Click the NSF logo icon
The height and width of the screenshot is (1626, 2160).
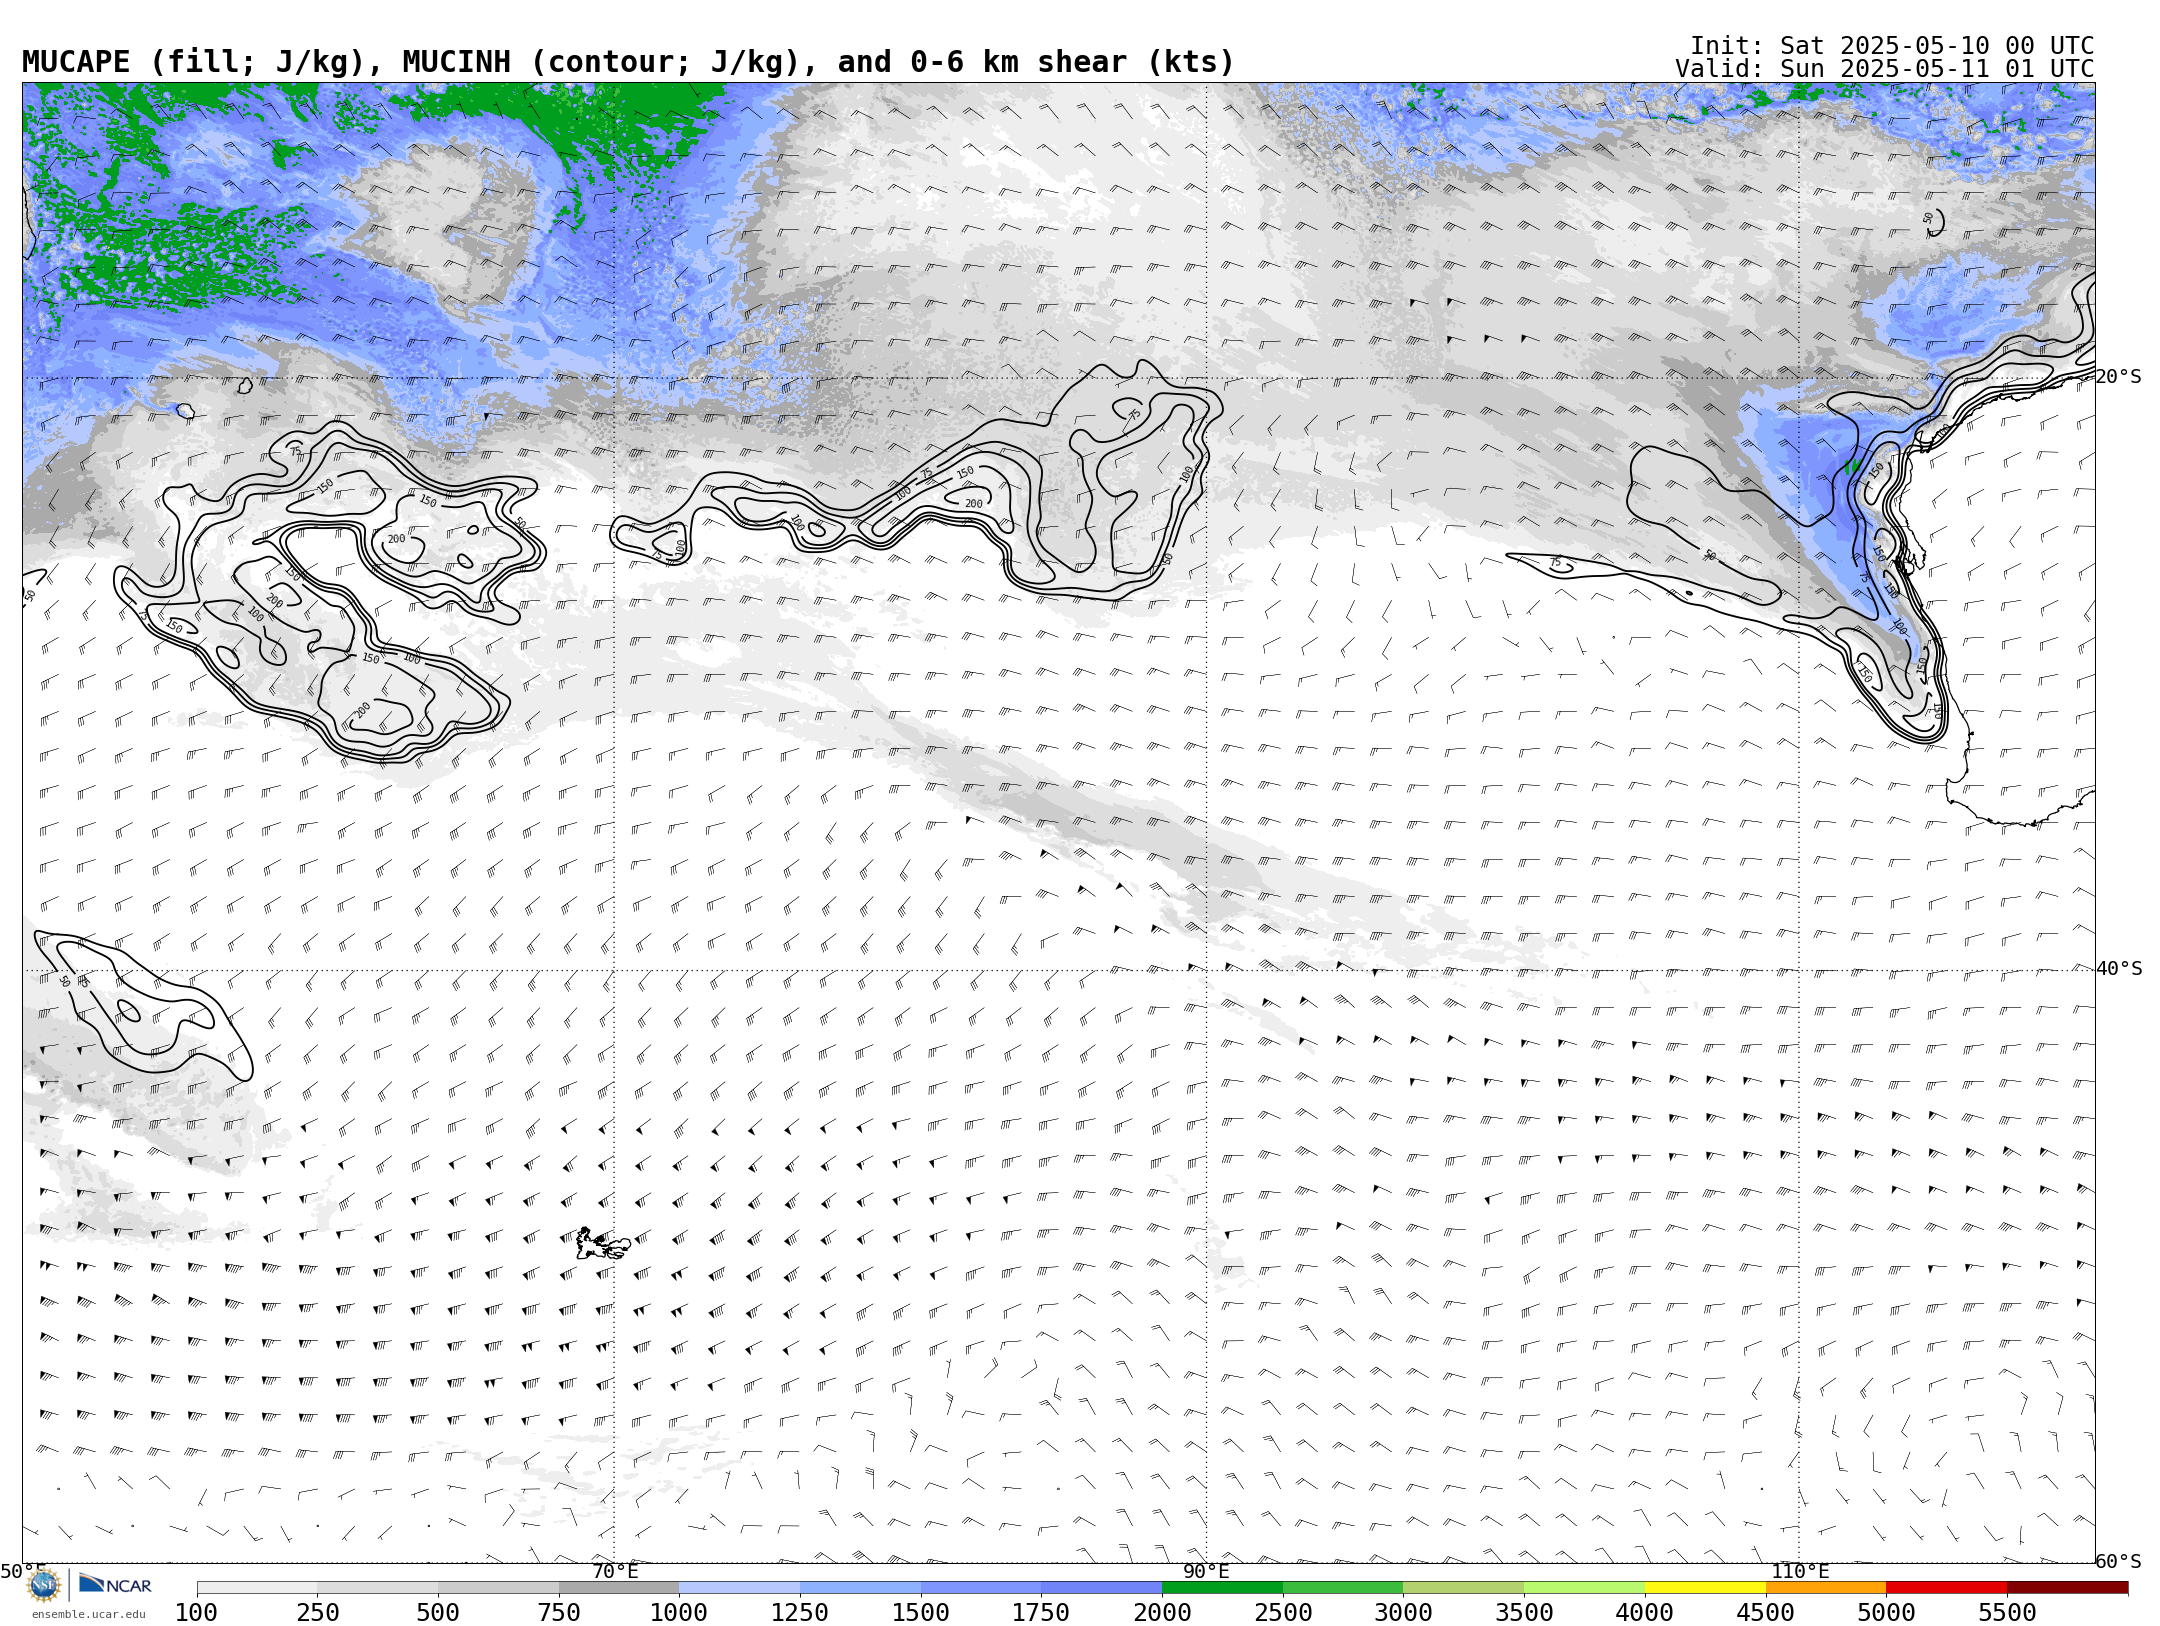click(45, 1586)
